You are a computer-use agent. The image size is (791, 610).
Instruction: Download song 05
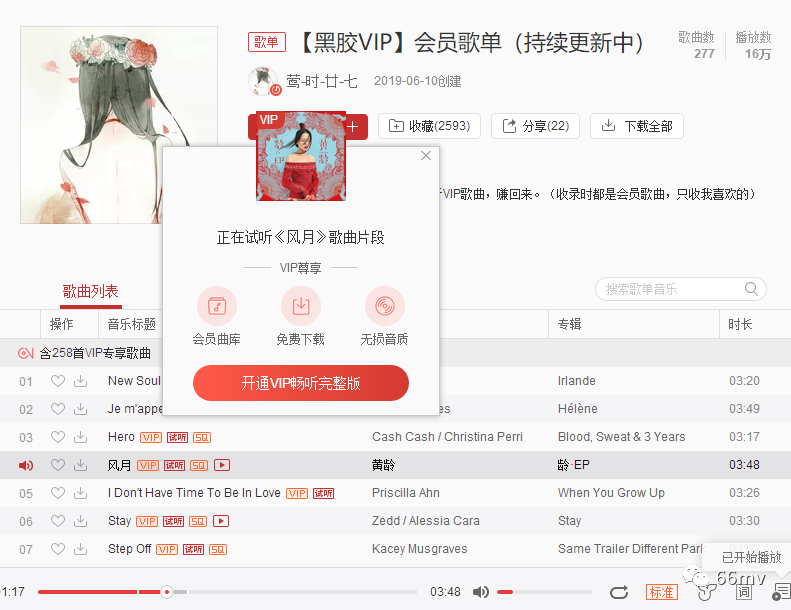pyautogui.click(x=81, y=493)
